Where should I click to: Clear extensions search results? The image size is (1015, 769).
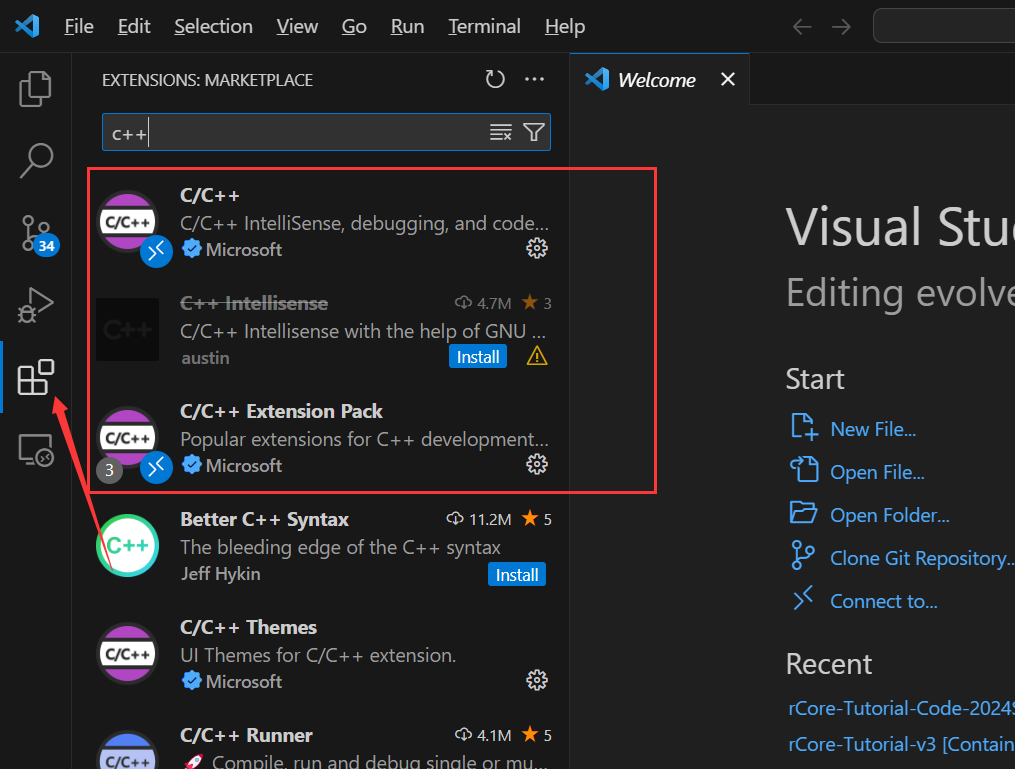coord(500,133)
